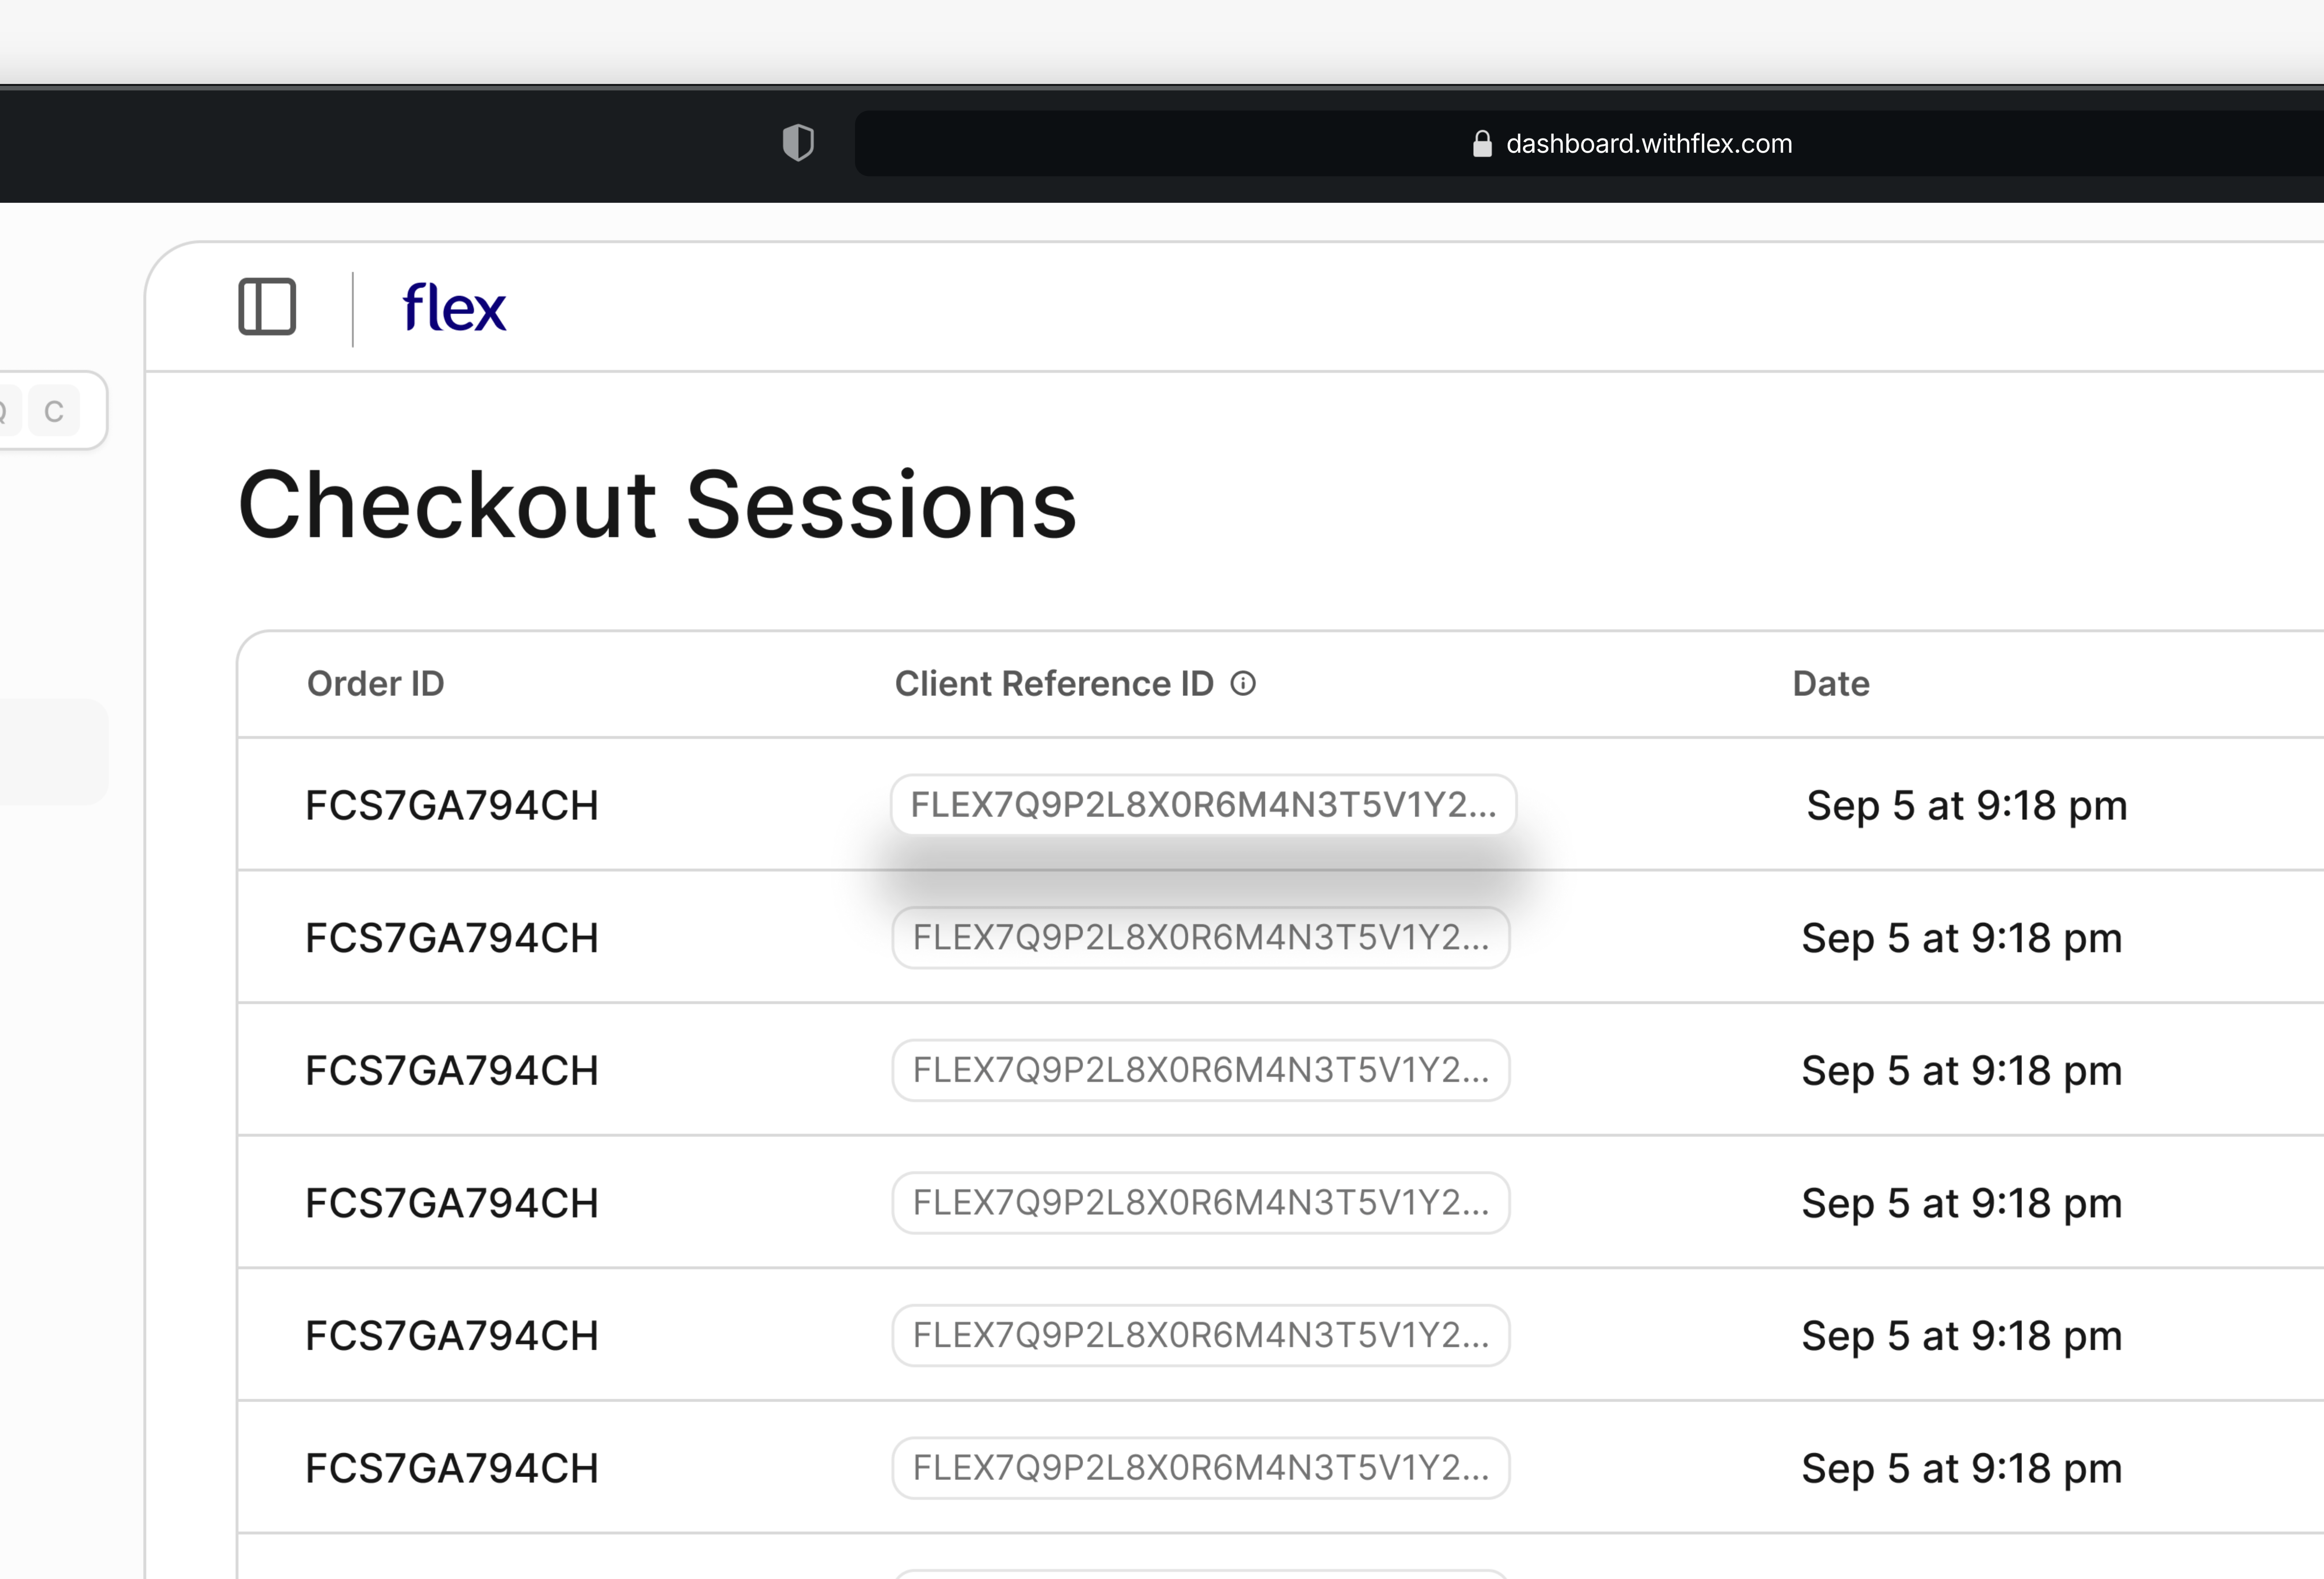This screenshot has width=2324, height=1579.
Task: Click the Client Reference ID column header
Action: coord(1054,683)
